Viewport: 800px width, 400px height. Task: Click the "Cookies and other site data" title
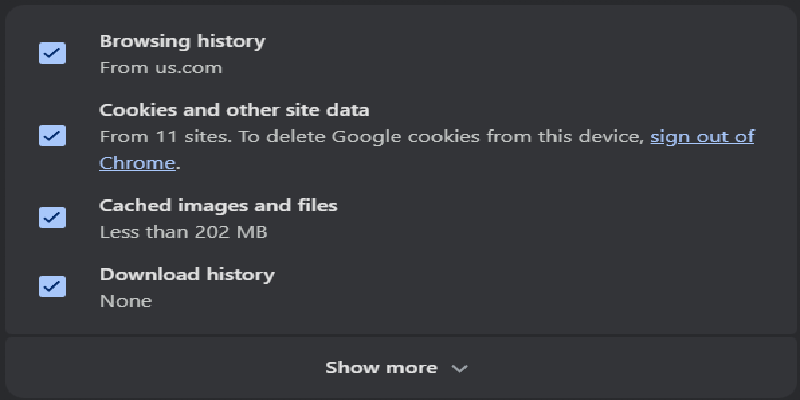click(x=234, y=109)
